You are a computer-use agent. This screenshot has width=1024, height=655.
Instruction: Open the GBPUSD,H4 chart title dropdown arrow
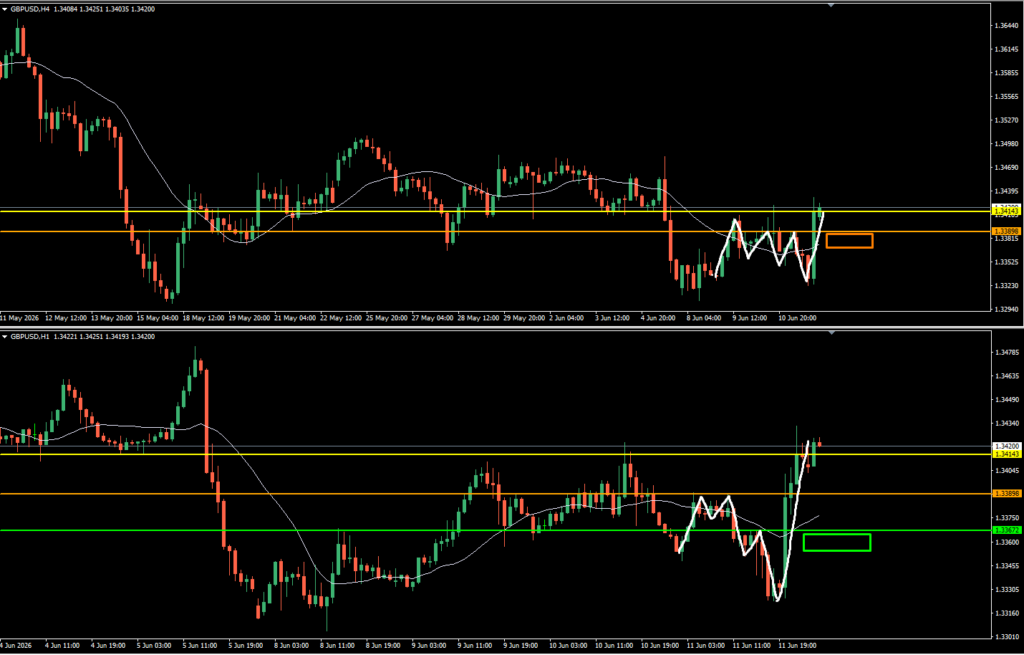5,9
